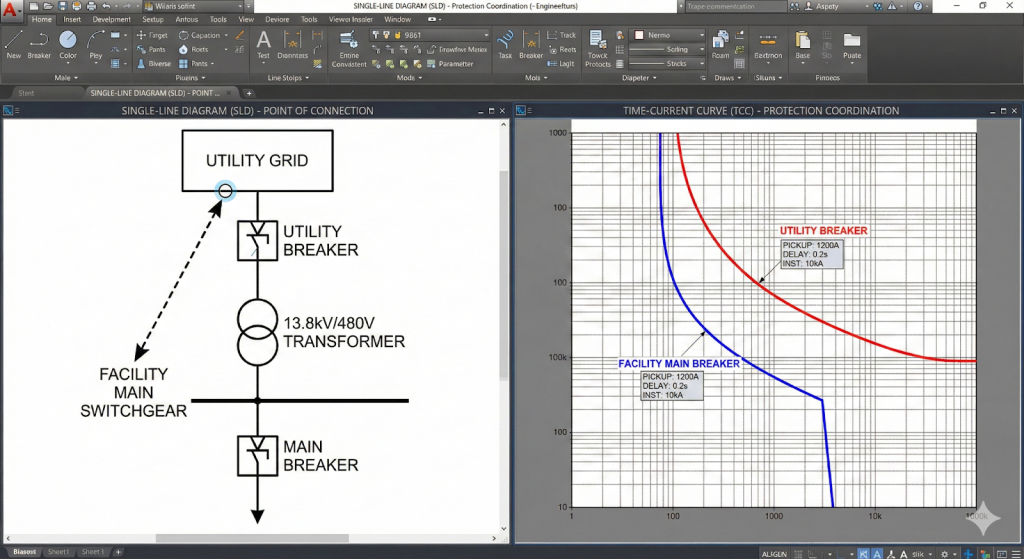
Task: Select the Pley arc tool
Action: 96,45
